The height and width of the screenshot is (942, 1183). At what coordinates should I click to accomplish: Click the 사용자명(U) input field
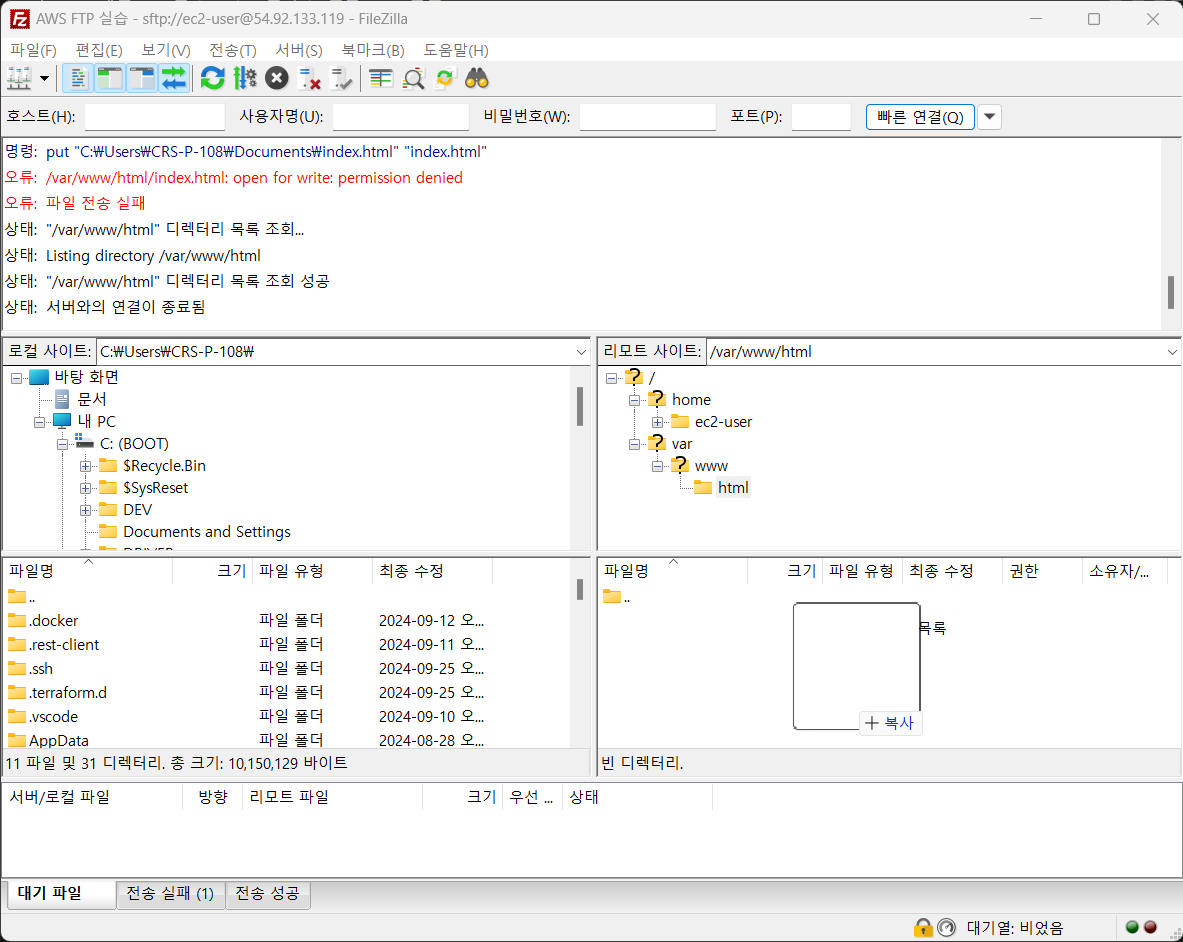[x=401, y=117]
